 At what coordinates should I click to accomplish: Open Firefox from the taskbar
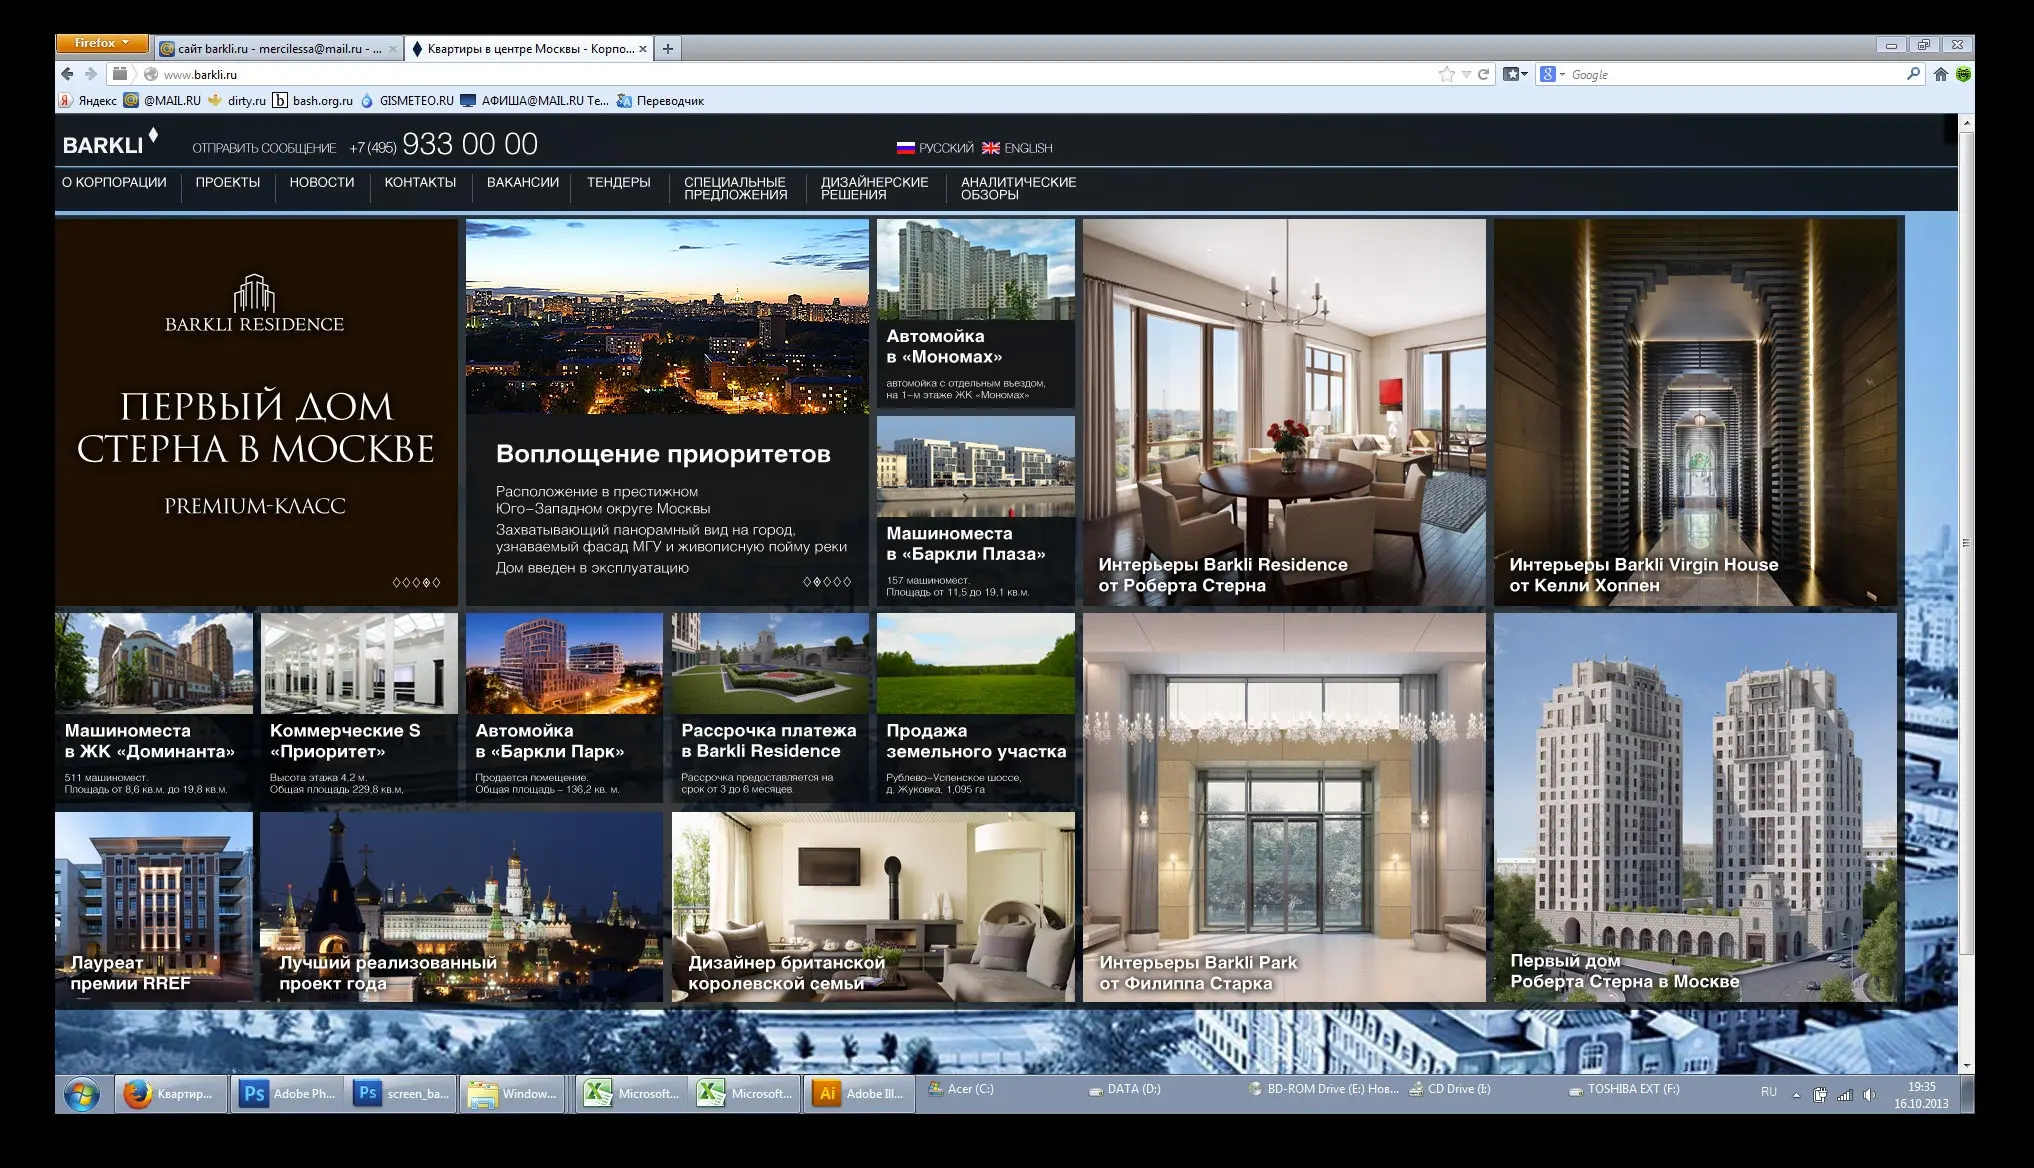pyautogui.click(x=170, y=1094)
